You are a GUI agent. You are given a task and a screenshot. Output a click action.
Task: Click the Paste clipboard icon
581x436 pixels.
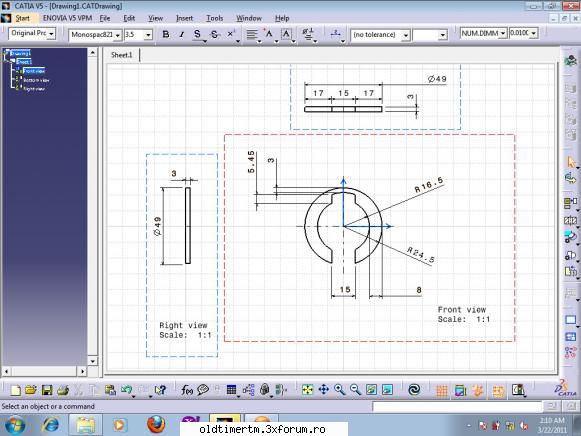[x=110, y=390]
